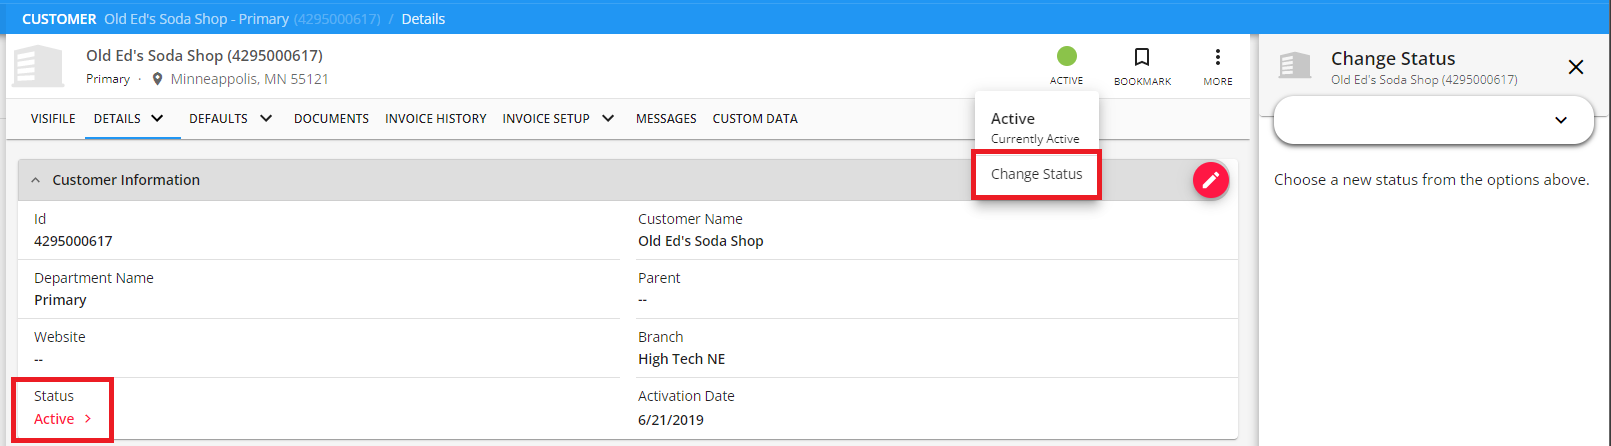Expand the Details tab dropdown arrow

point(157,118)
